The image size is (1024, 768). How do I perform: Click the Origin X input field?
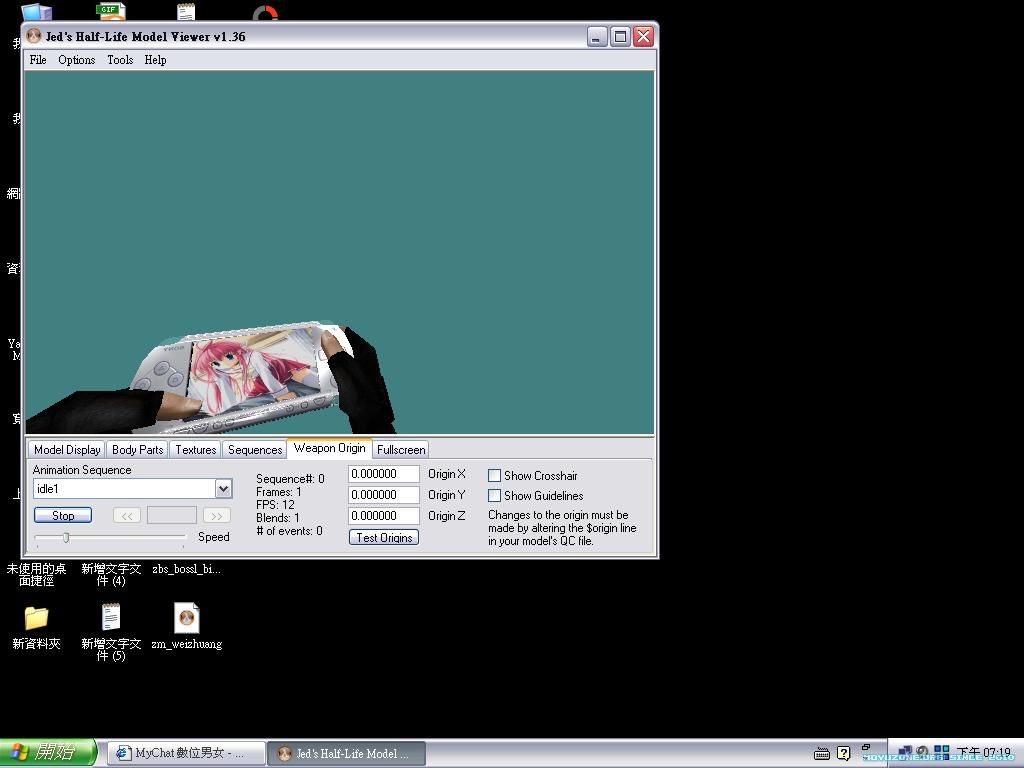coord(383,474)
